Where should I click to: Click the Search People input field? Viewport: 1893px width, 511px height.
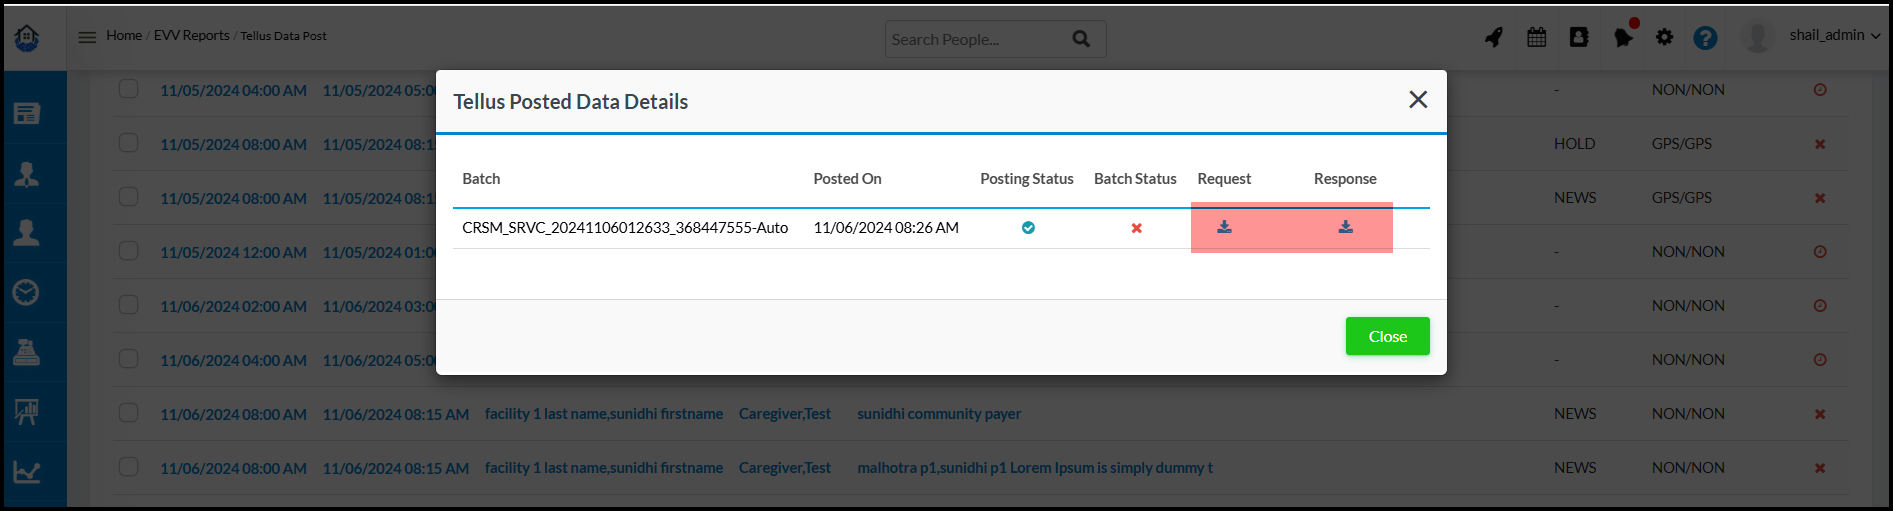[x=975, y=40]
